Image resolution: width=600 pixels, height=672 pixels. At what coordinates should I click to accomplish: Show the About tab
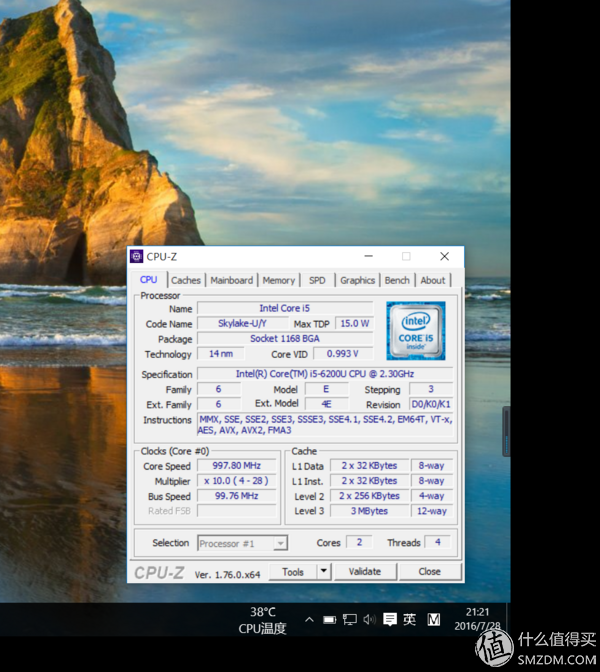(x=433, y=280)
